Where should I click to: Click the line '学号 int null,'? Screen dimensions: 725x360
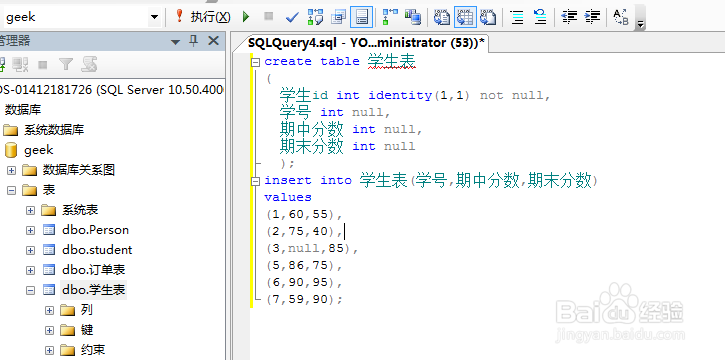tap(336, 112)
